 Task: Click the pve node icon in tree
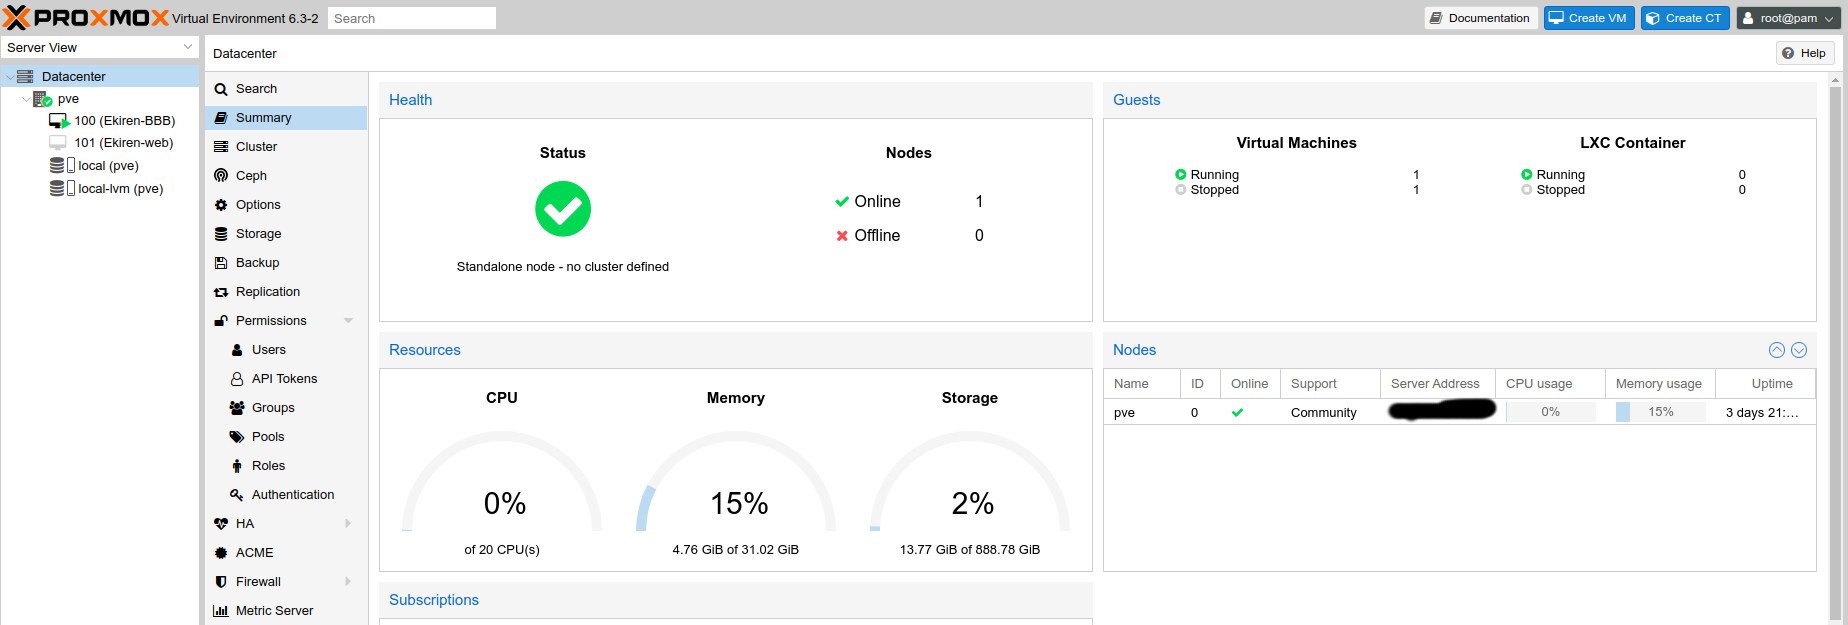(43, 99)
